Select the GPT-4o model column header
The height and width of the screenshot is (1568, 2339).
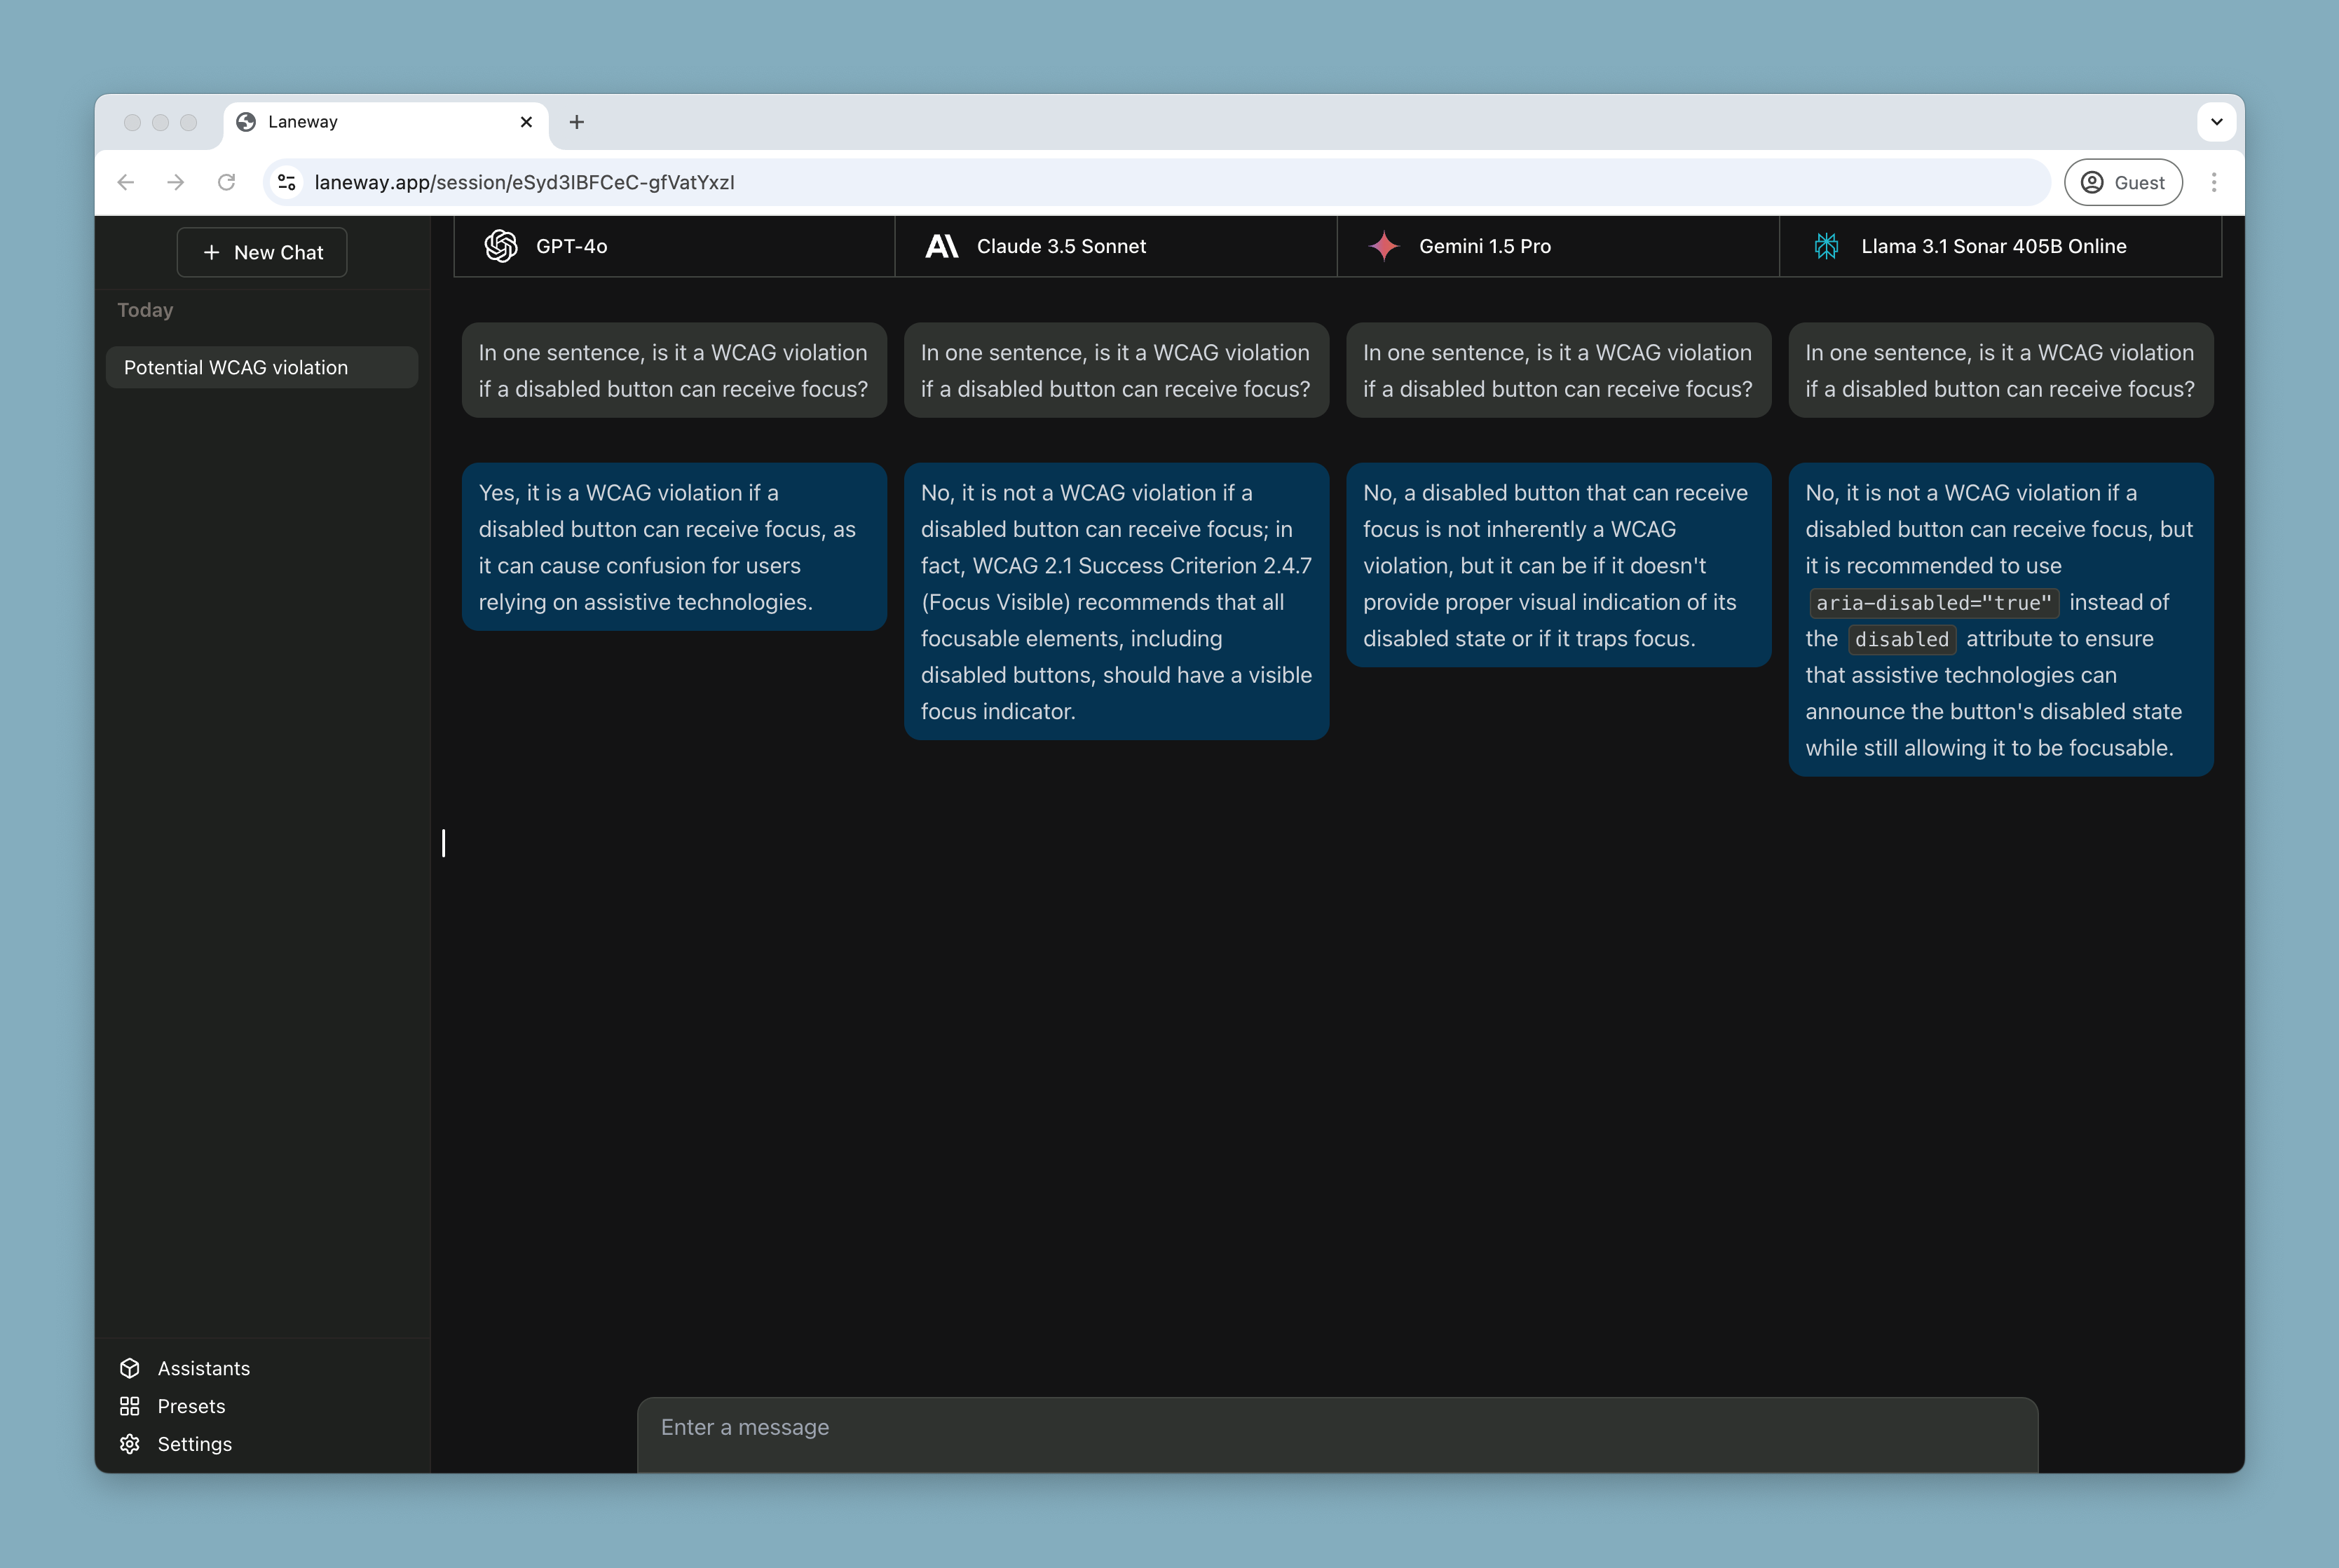click(x=675, y=246)
